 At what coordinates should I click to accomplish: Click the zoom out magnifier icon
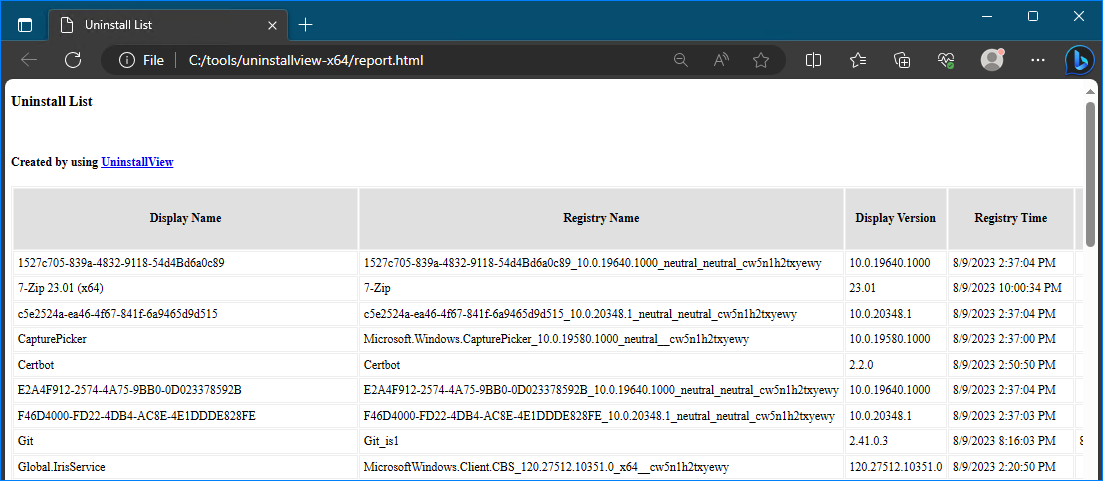(x=680, y=60)
